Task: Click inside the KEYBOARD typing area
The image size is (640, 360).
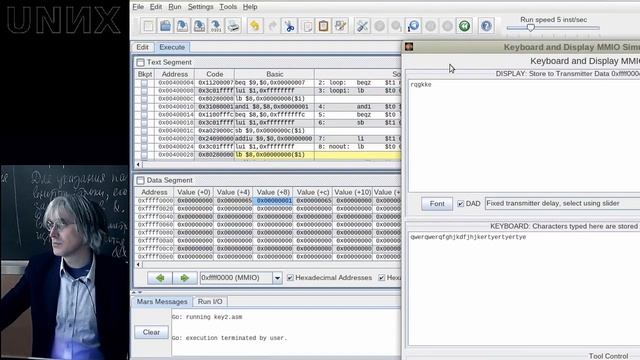Action: (524, 290)
